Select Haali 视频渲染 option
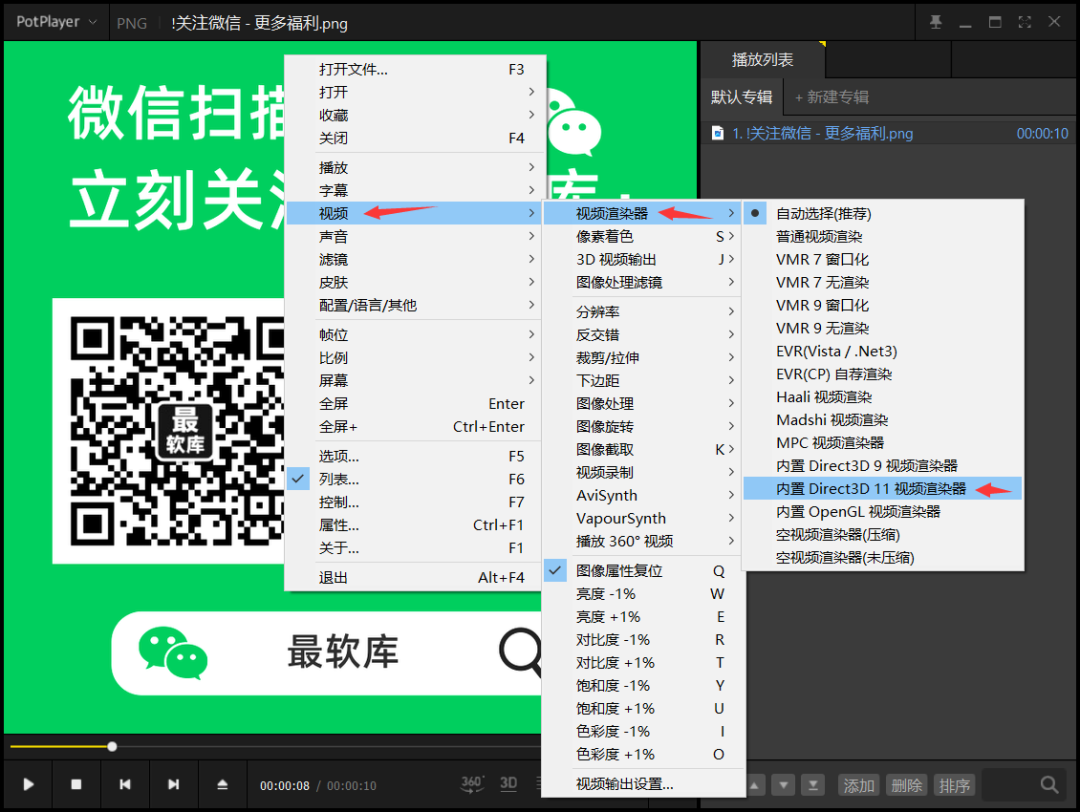1080x812 pixels. [883, 397]
